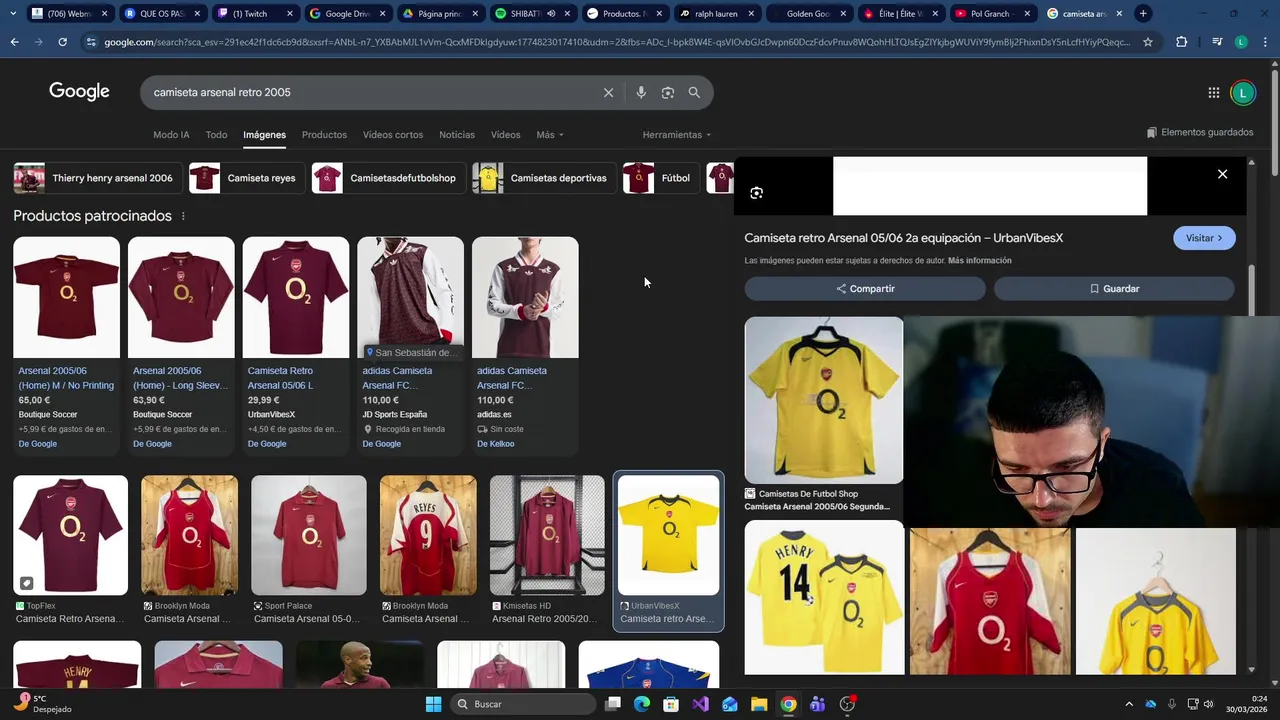Go back in Chrome
Image resolution: width=1280 pixels, height=720 pixels.
pos(14,42)
